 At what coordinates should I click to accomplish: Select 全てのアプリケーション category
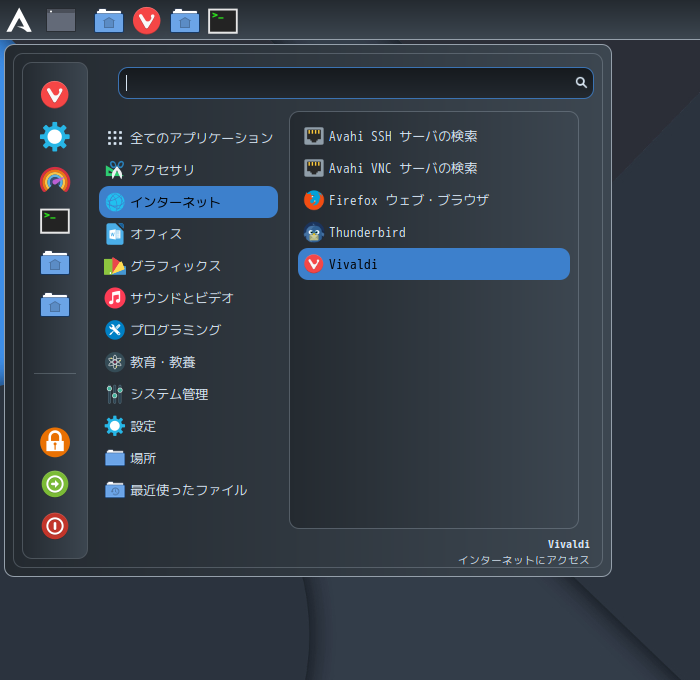(x=188, y=138)
